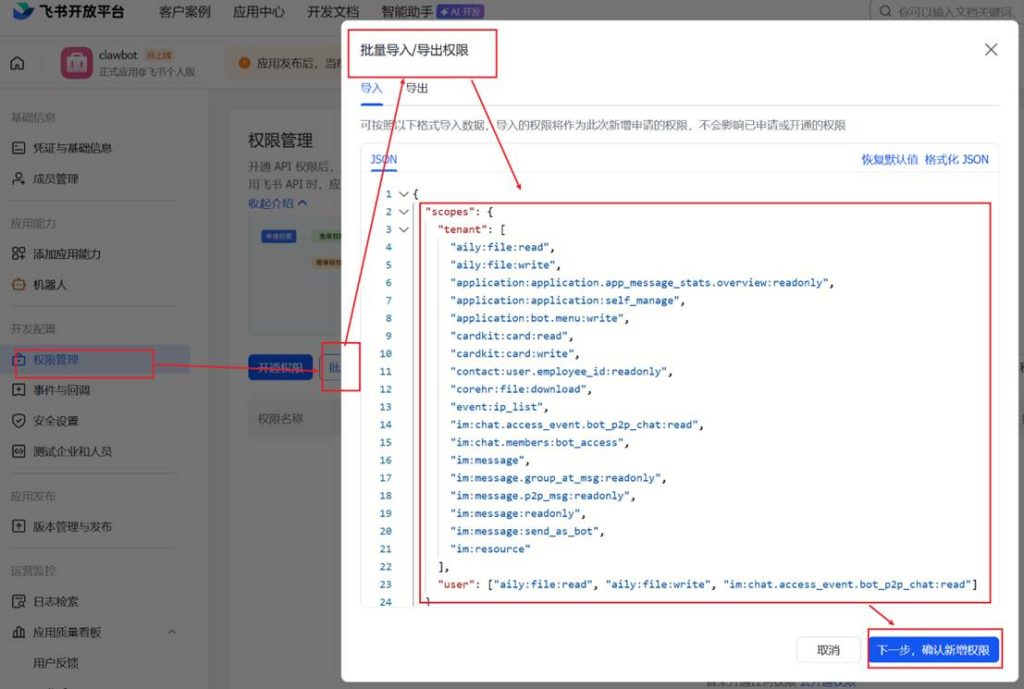Switch to the 导出 tab

(417, 89)
